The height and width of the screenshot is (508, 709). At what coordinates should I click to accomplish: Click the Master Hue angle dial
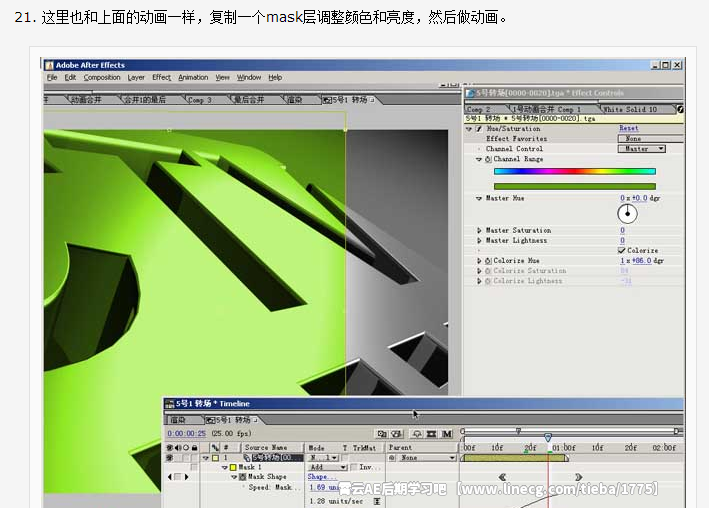628,214
